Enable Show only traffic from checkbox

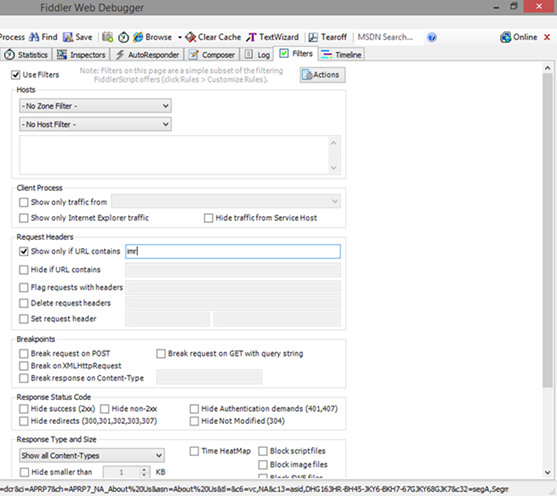coord(23,203)
